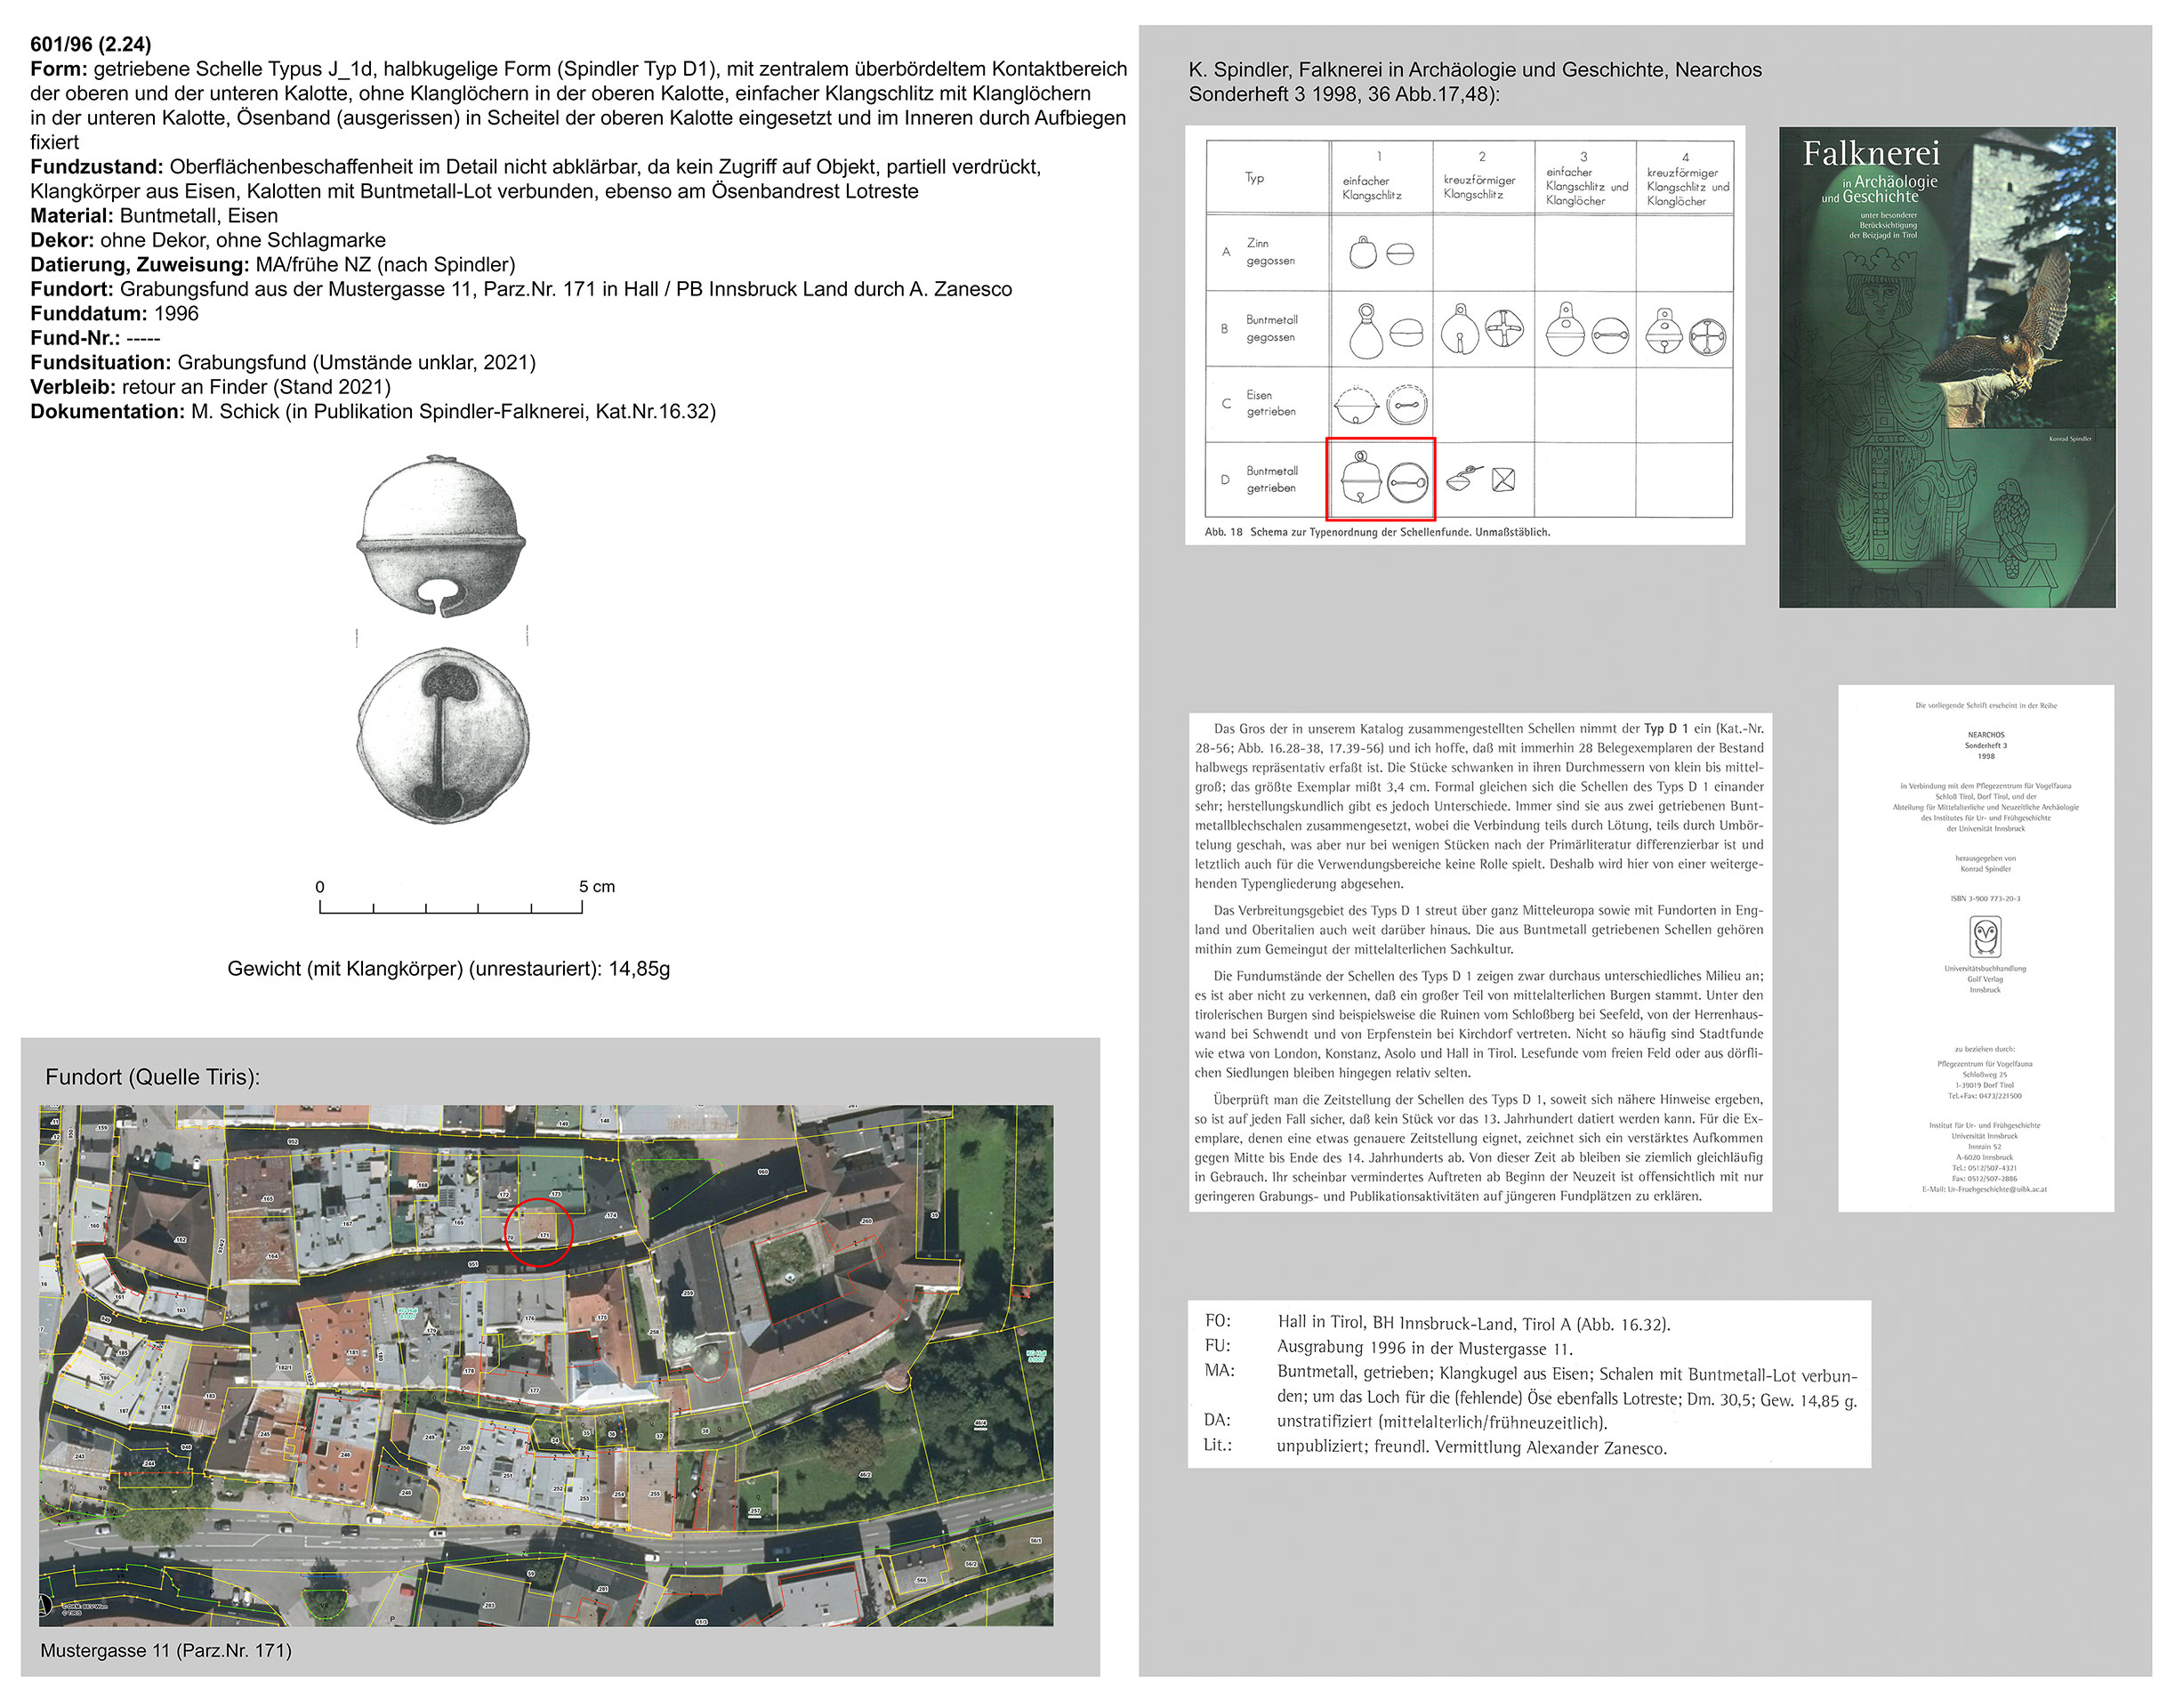The width and height of the screenshot is (2175, 1708).
Task: Click the Fundort (Quelle Tiris) label
Action: (152, 1077)
